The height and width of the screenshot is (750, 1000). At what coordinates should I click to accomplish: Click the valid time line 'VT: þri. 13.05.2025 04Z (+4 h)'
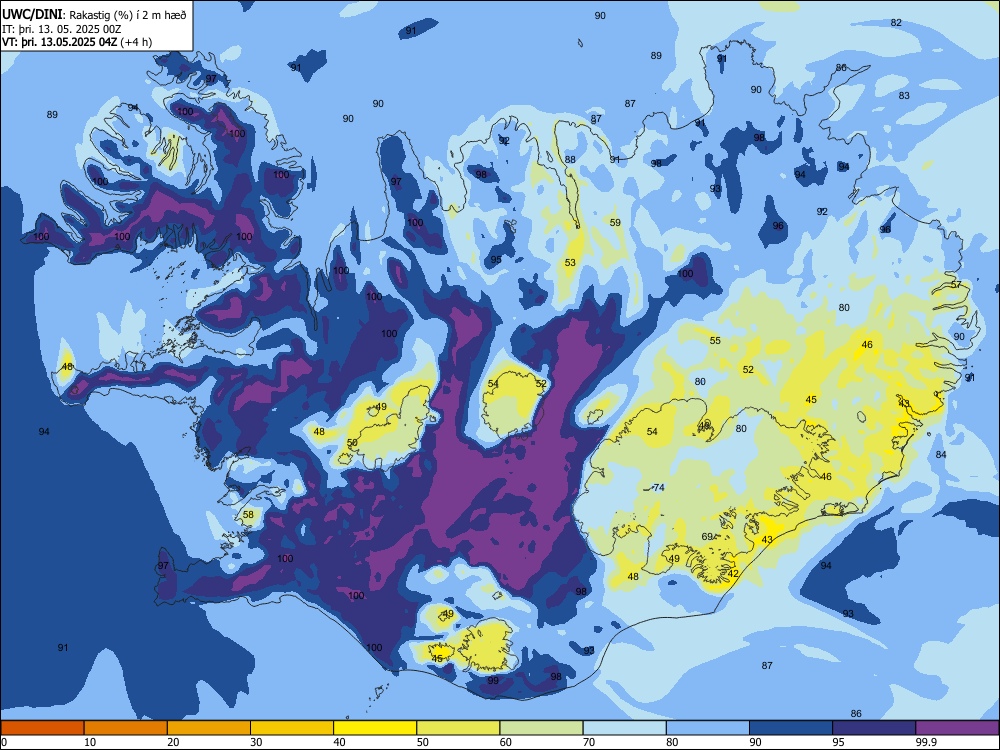pyautogui.click(x=77, y=42)
